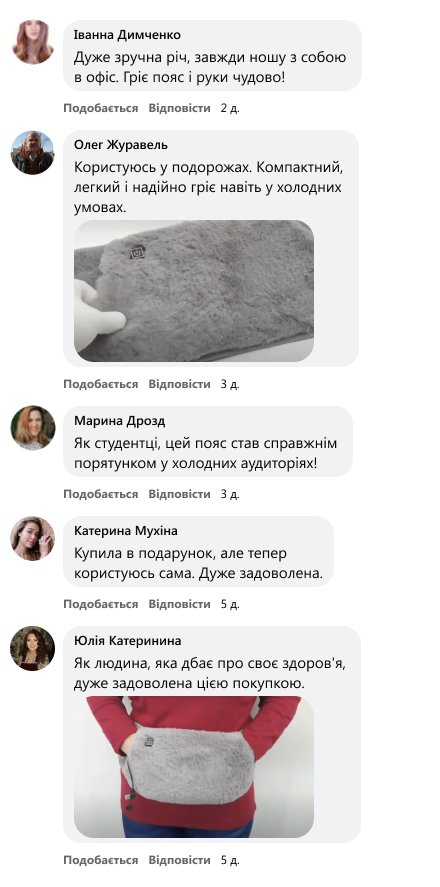Like Марина Дрозд's comment
This screenshot has width=440, height=887.
coord(101,494)
